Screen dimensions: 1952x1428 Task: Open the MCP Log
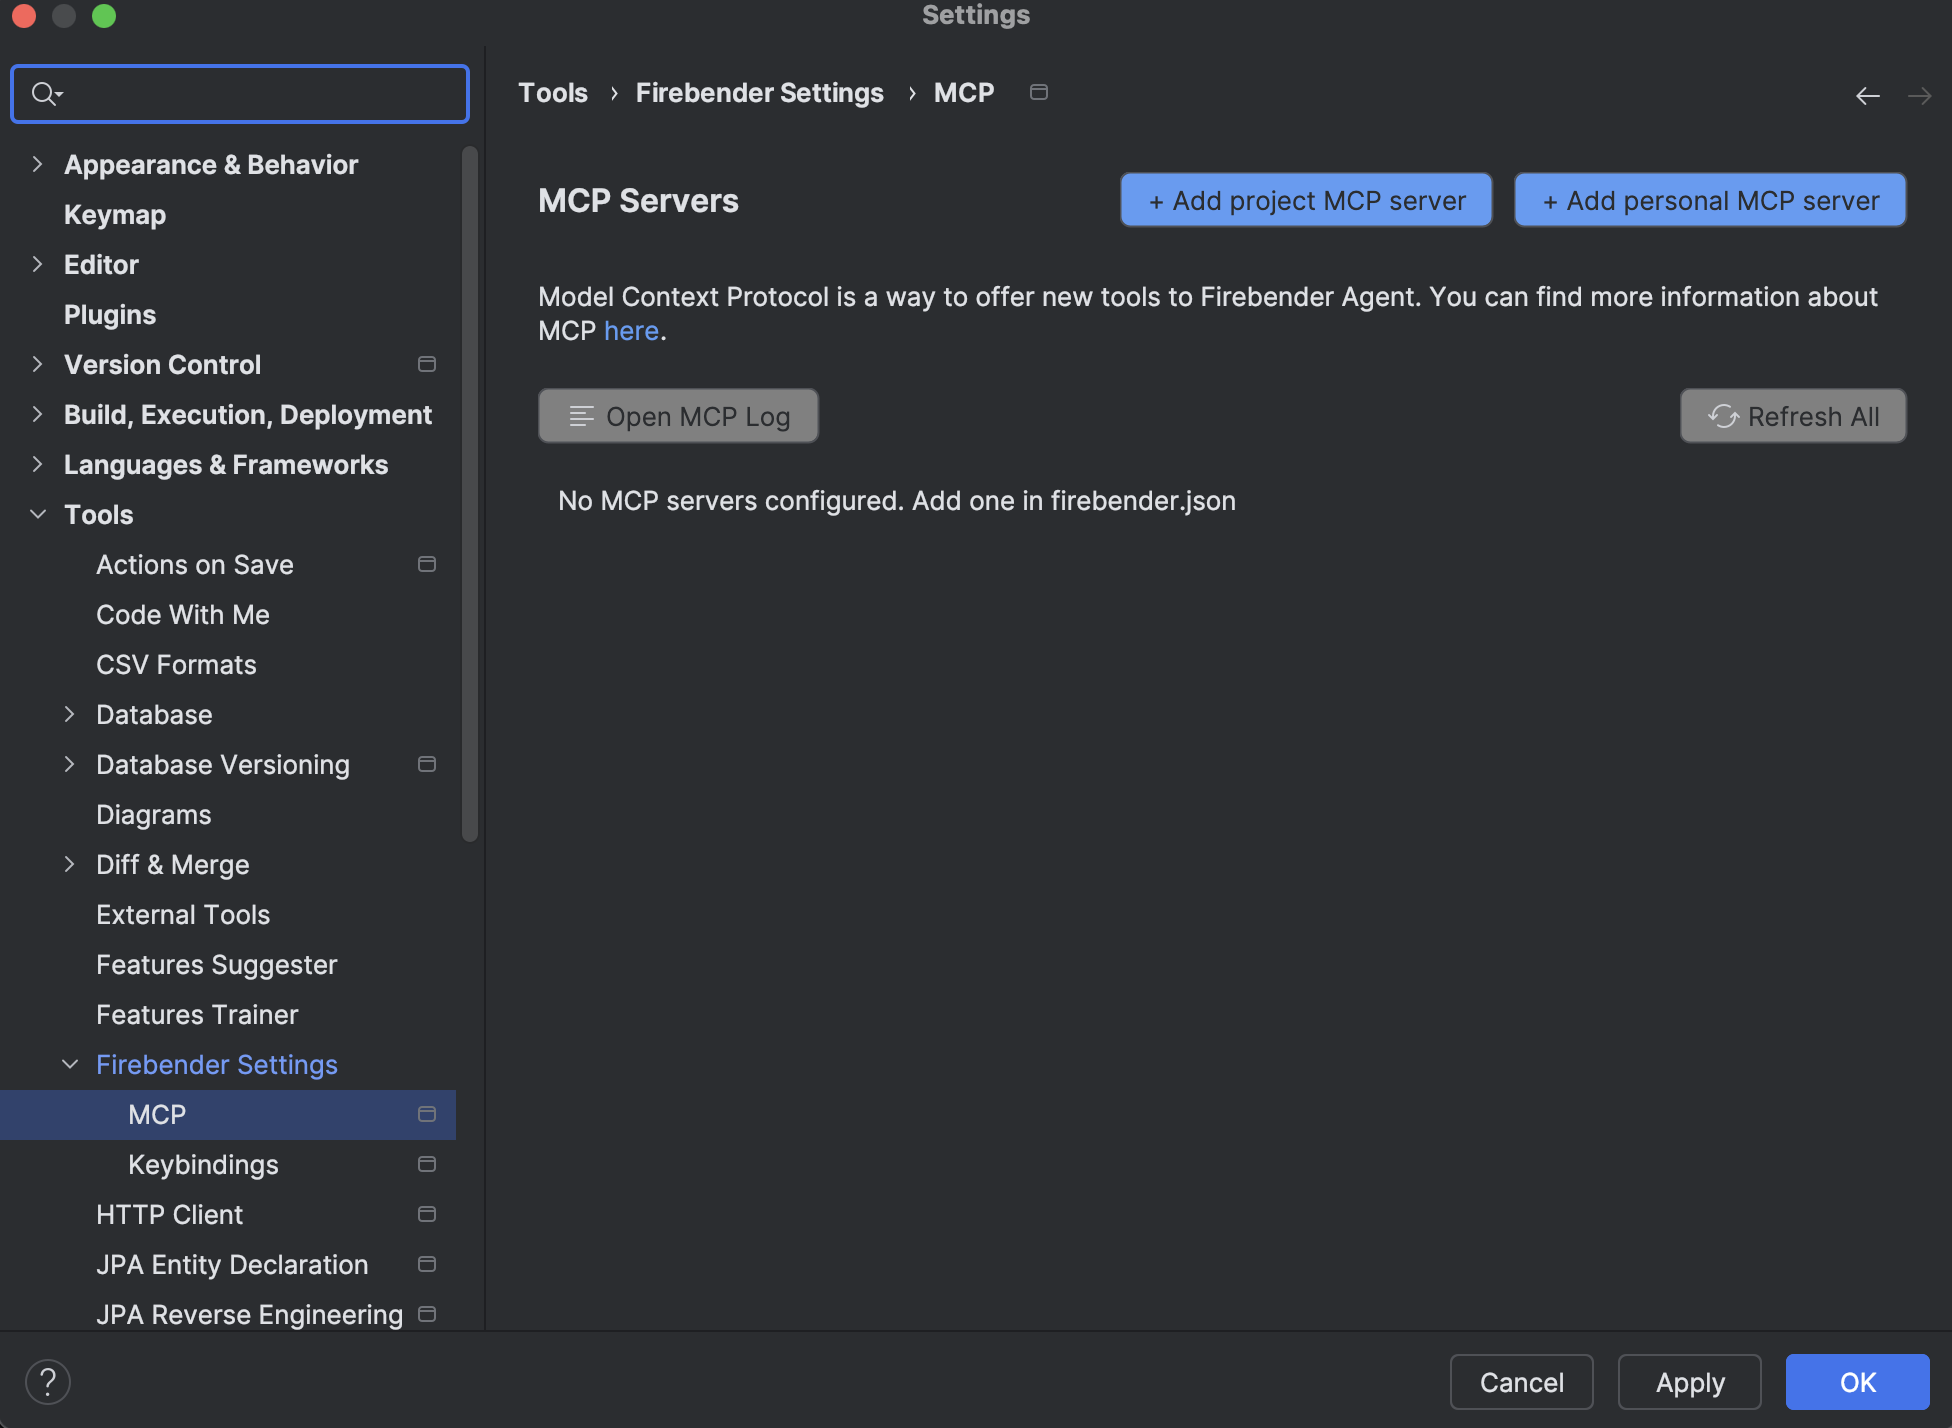point(678,416)
